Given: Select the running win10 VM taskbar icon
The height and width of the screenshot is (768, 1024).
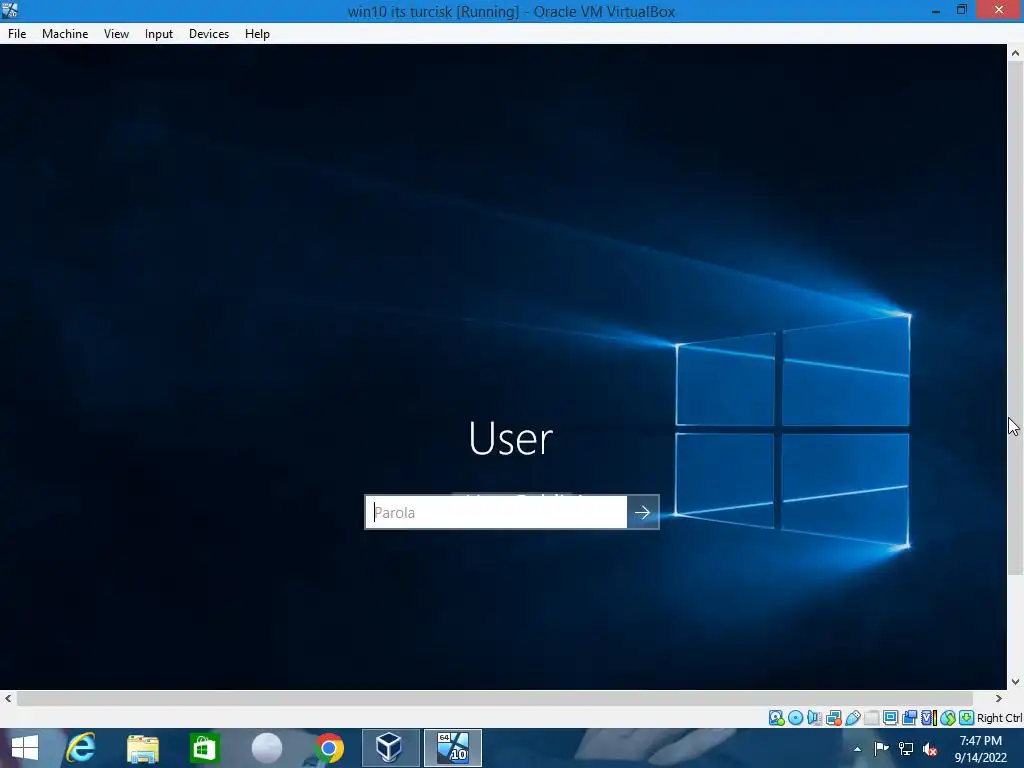Looking at the screenshot, I should (453, 748).
